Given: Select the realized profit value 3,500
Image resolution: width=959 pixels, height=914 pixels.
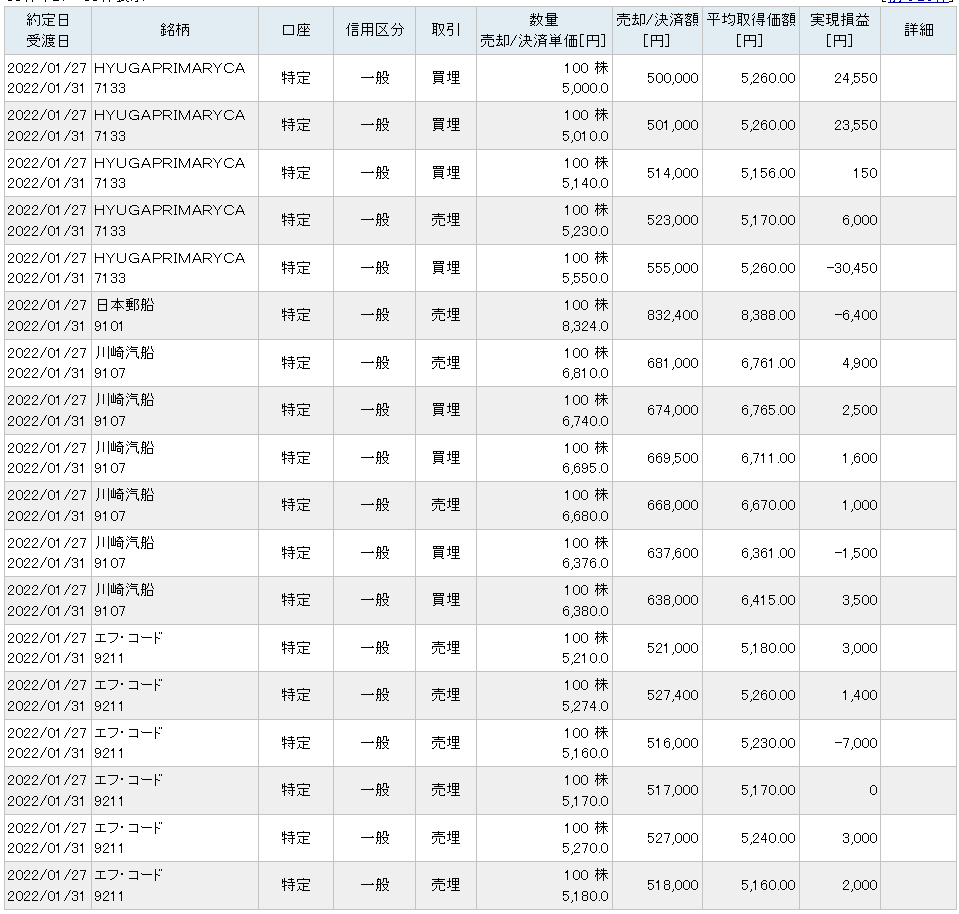Looking at the screenshot, I should 859,600.
